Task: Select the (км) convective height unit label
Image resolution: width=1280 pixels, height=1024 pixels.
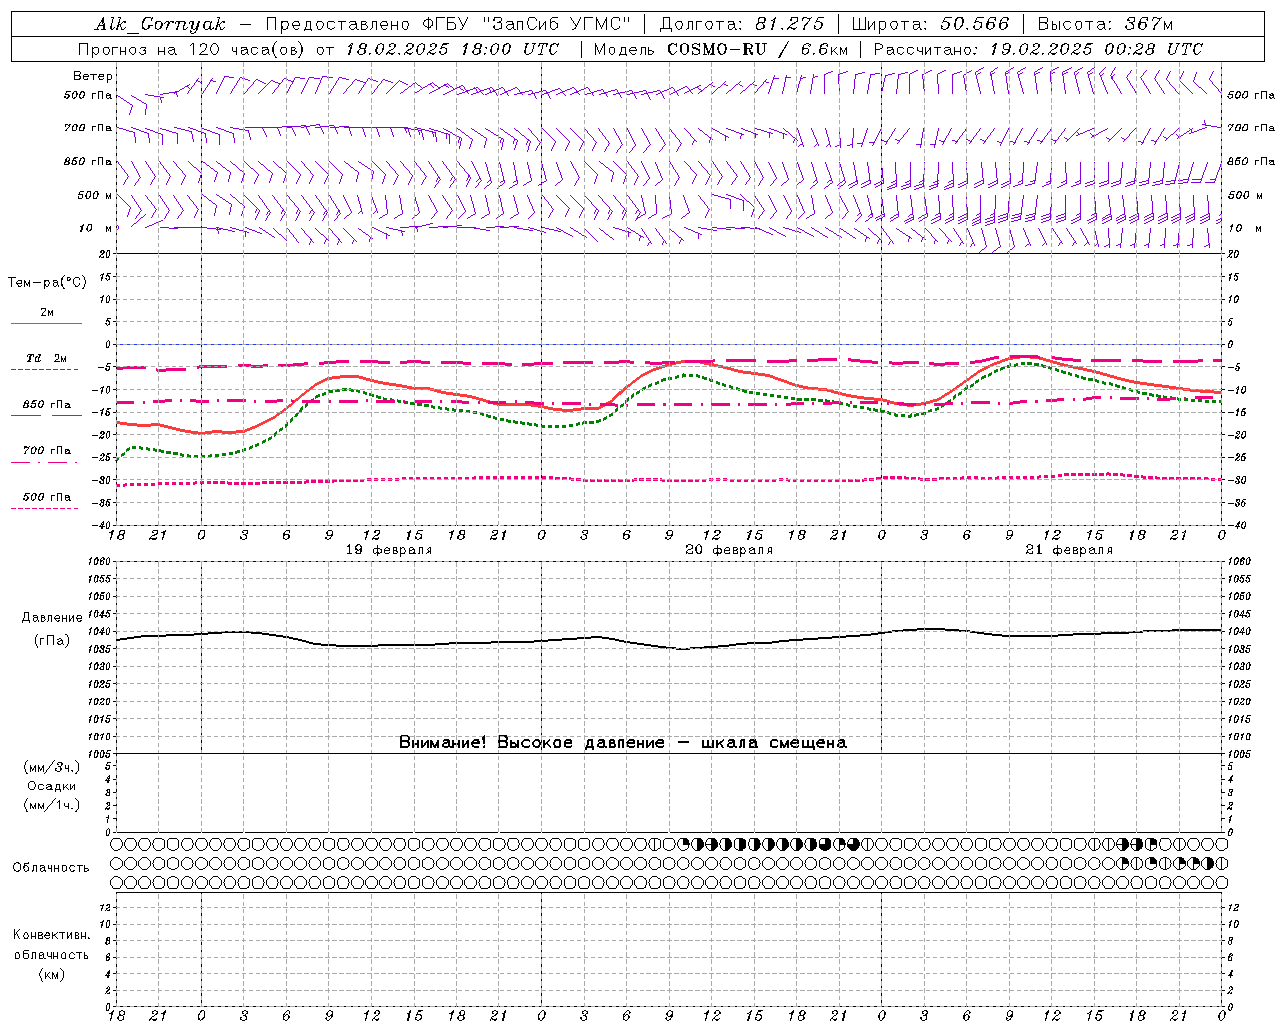Action: pyautogui.click(x=51, y=974)
